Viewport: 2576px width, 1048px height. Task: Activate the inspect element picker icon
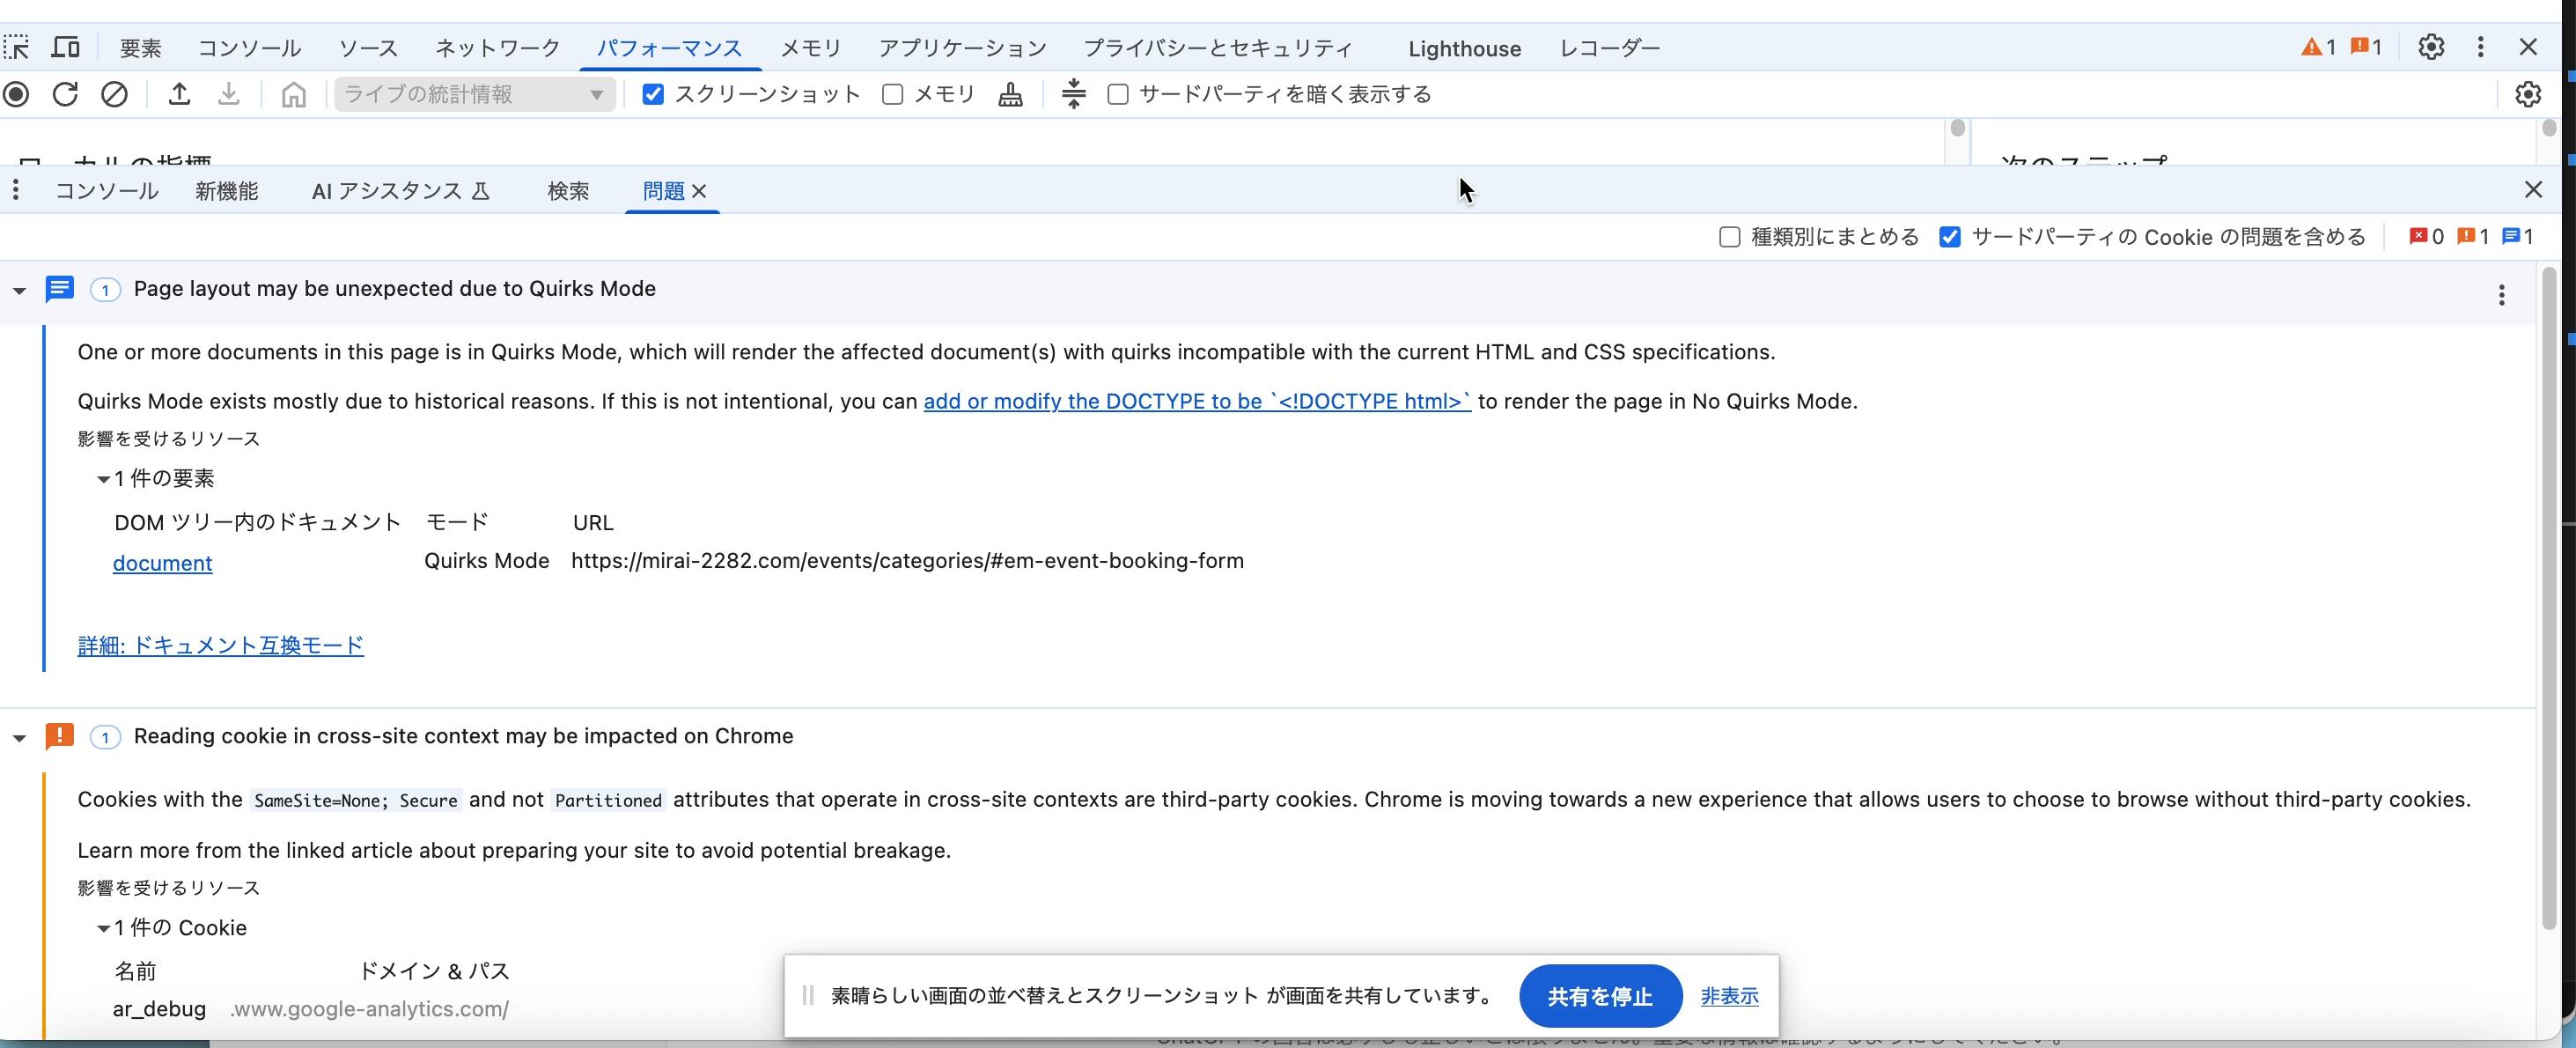click(16, 47)
